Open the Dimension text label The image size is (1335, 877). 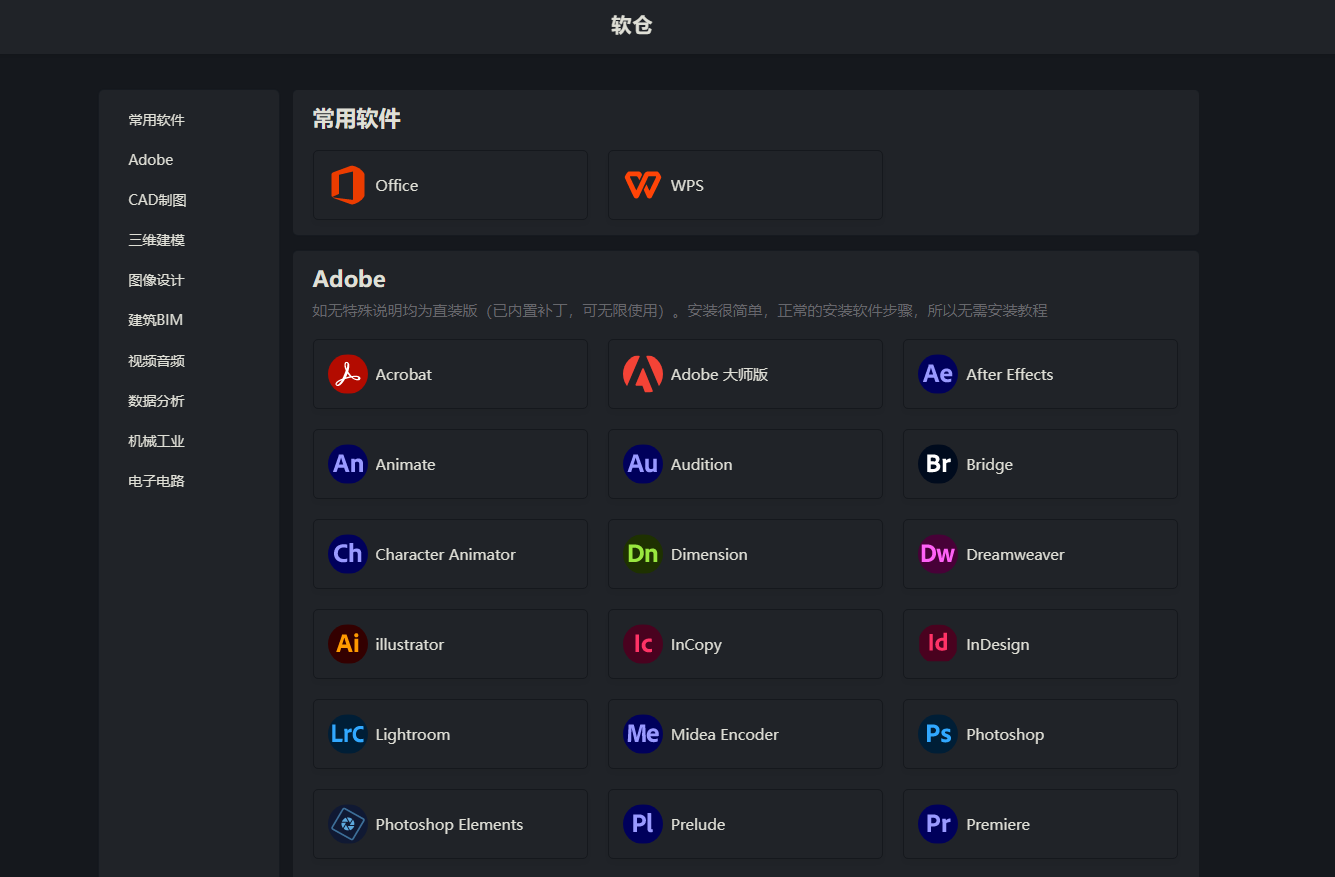(x=709, y=554)
